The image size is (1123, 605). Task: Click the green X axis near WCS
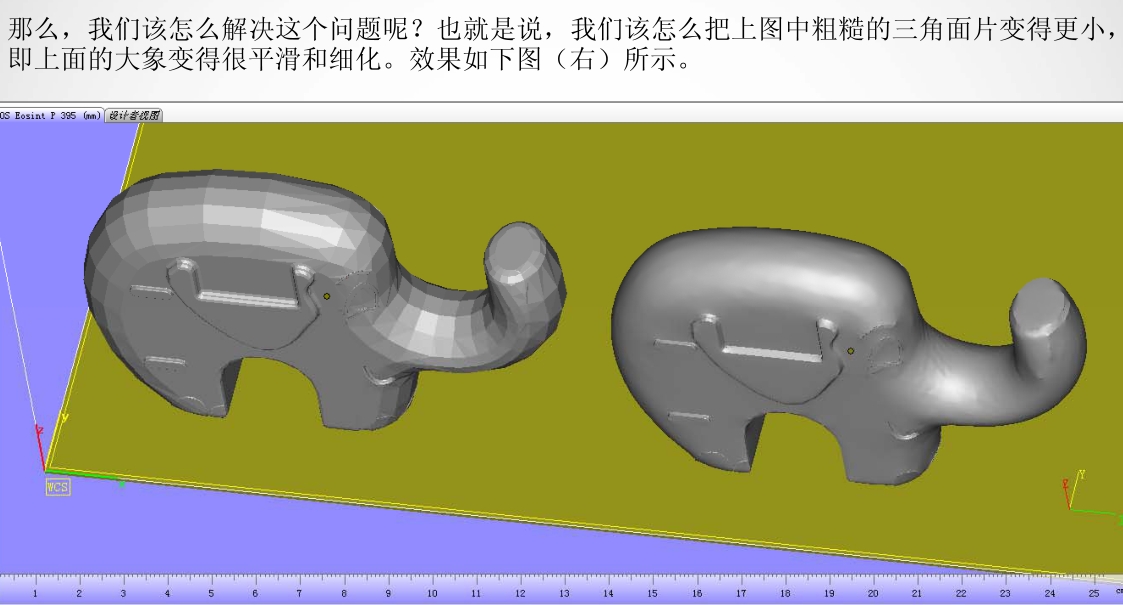90,477
